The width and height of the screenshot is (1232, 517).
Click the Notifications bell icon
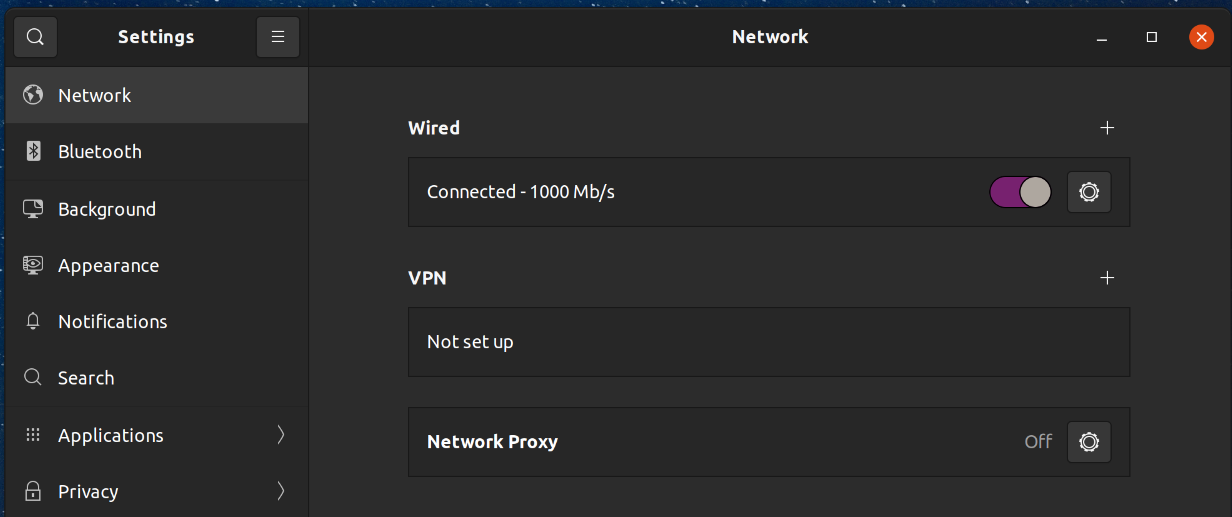click(33, 322)
